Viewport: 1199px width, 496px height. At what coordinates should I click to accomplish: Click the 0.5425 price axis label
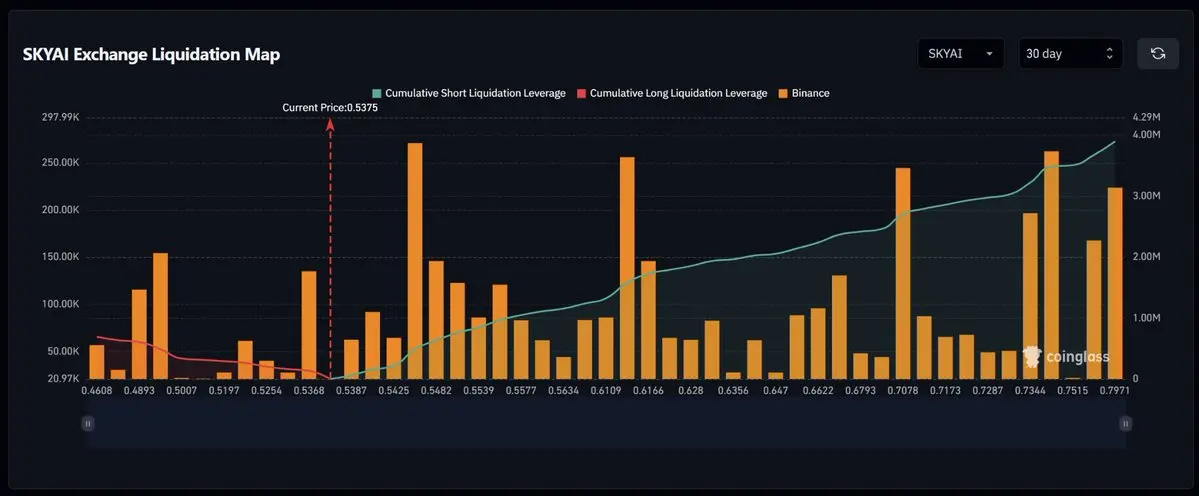[394, 391]
